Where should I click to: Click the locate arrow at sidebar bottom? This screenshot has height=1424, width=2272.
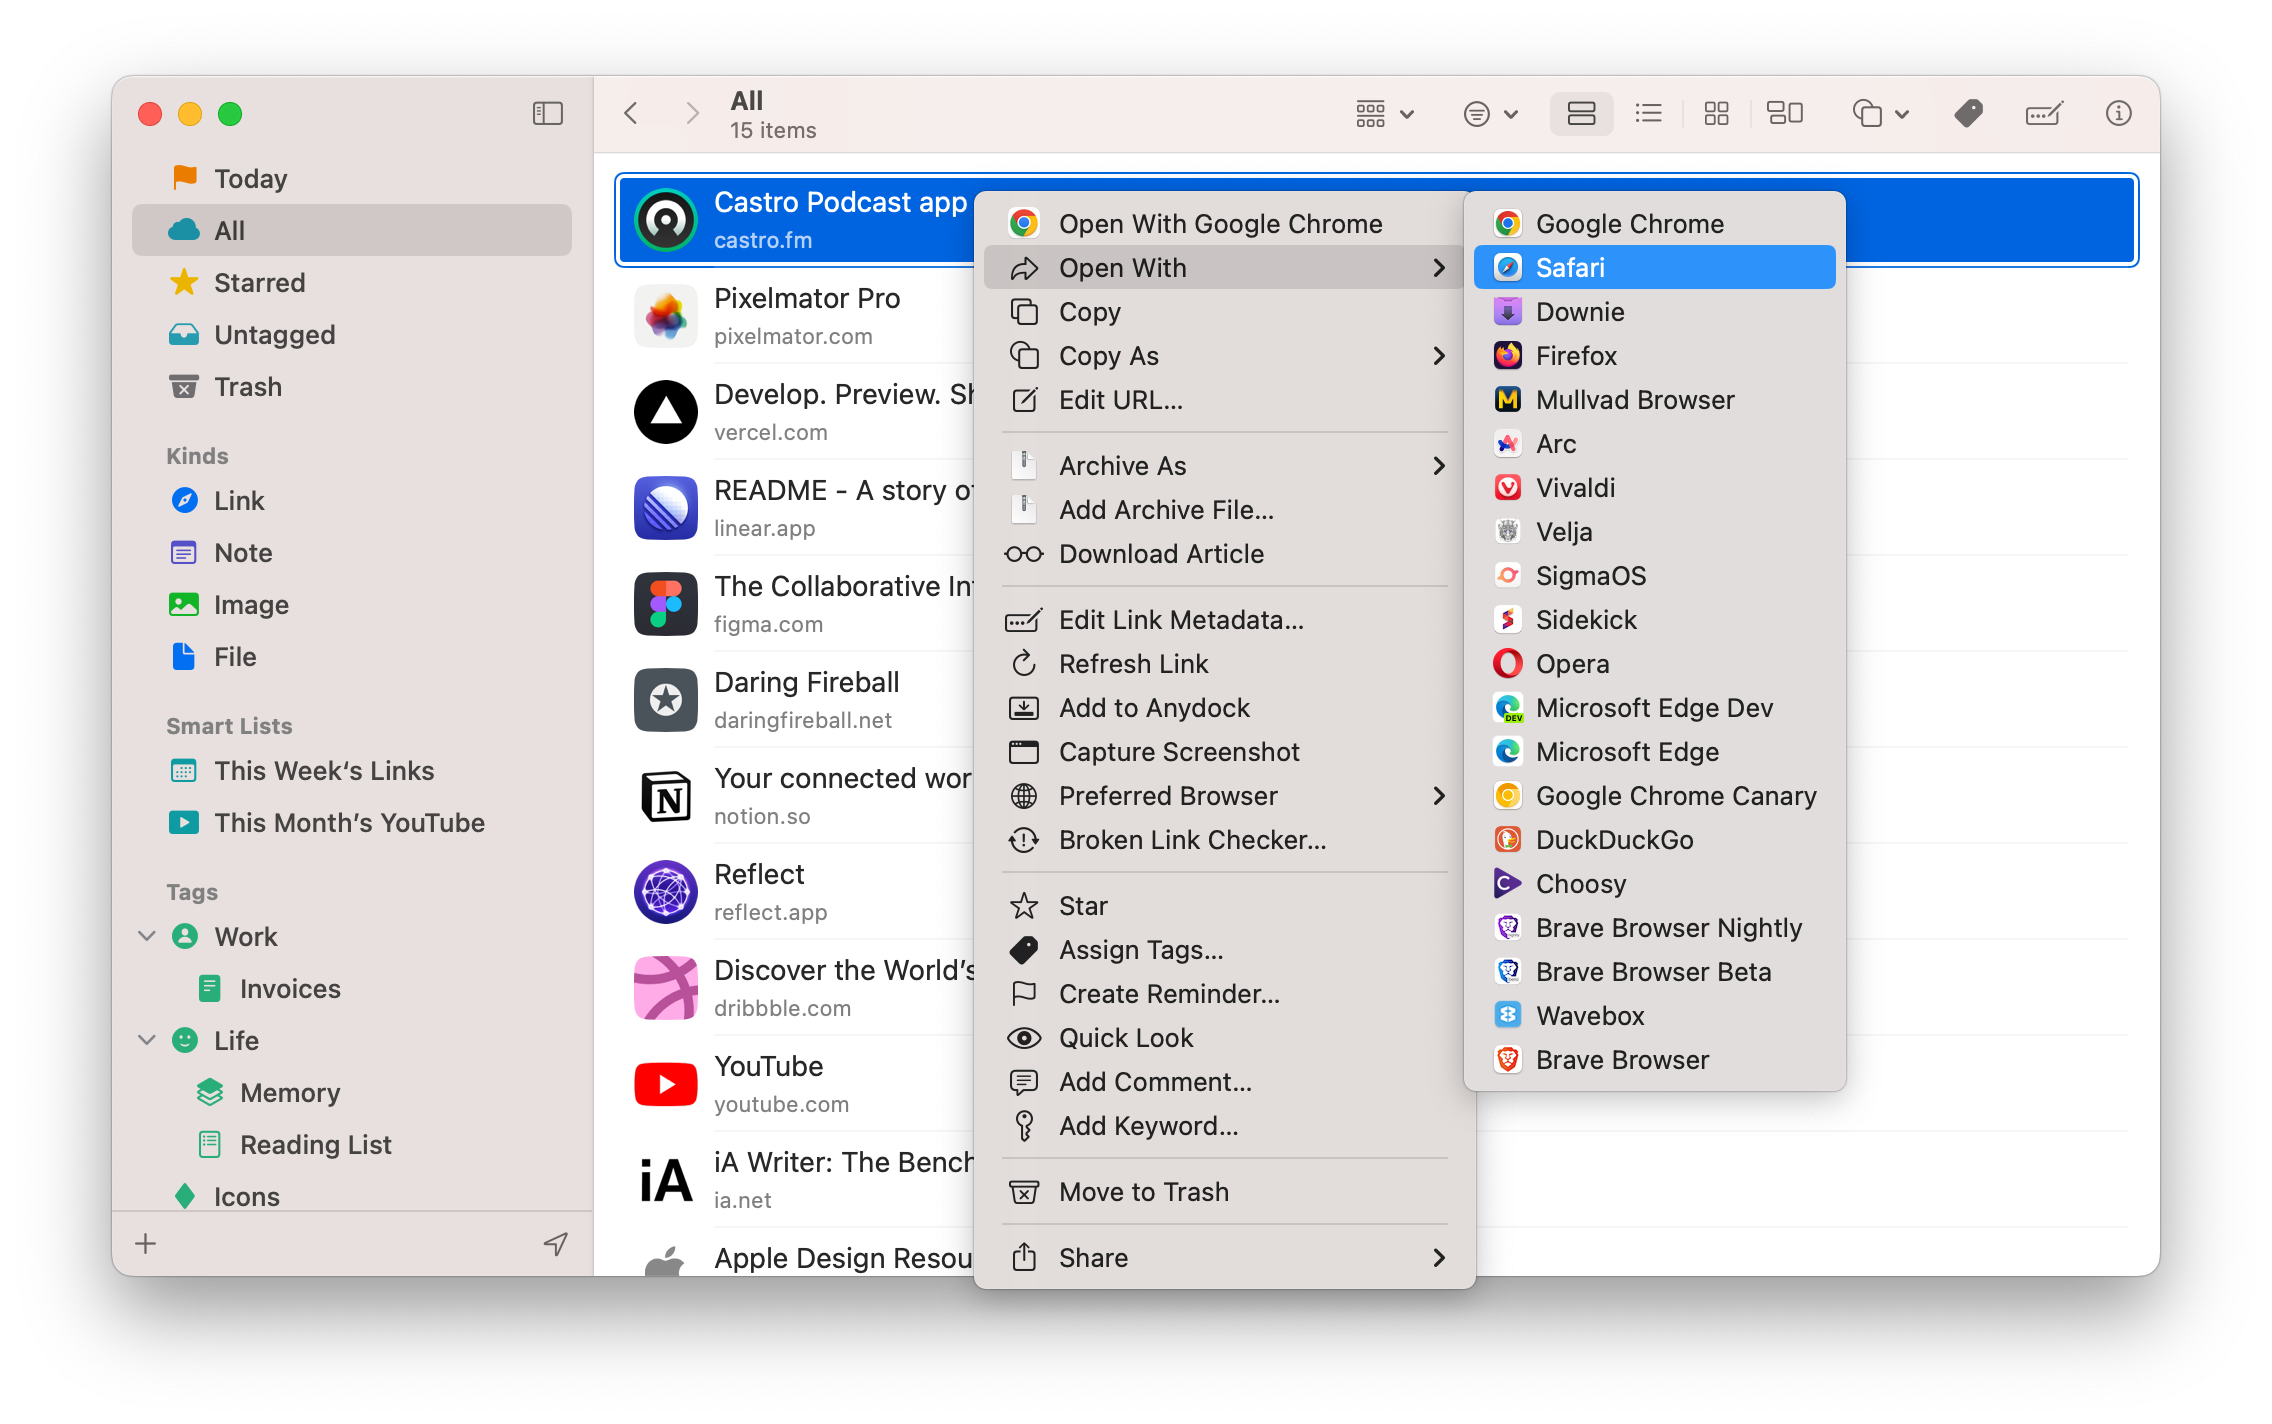coord(556,1243)
